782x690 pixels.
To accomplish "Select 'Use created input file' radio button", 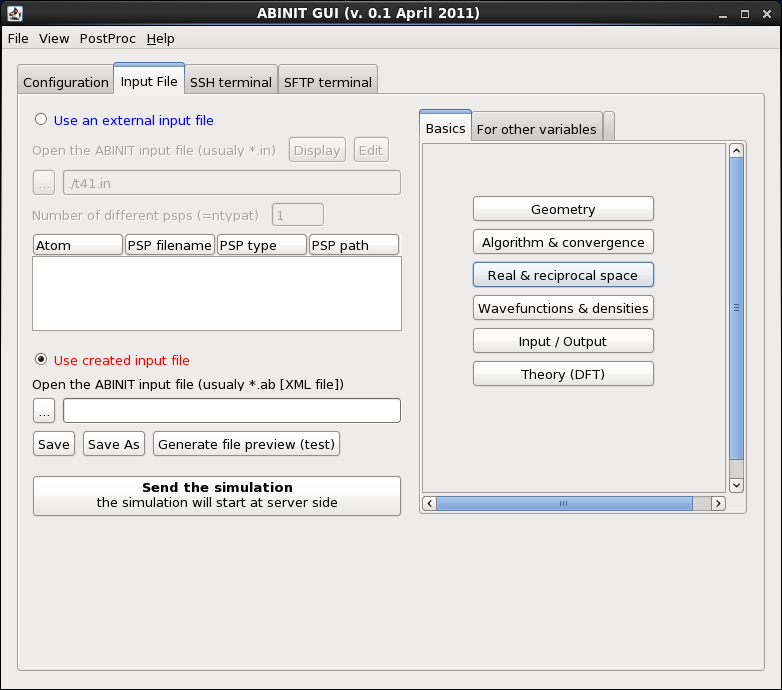I will 41,359.
